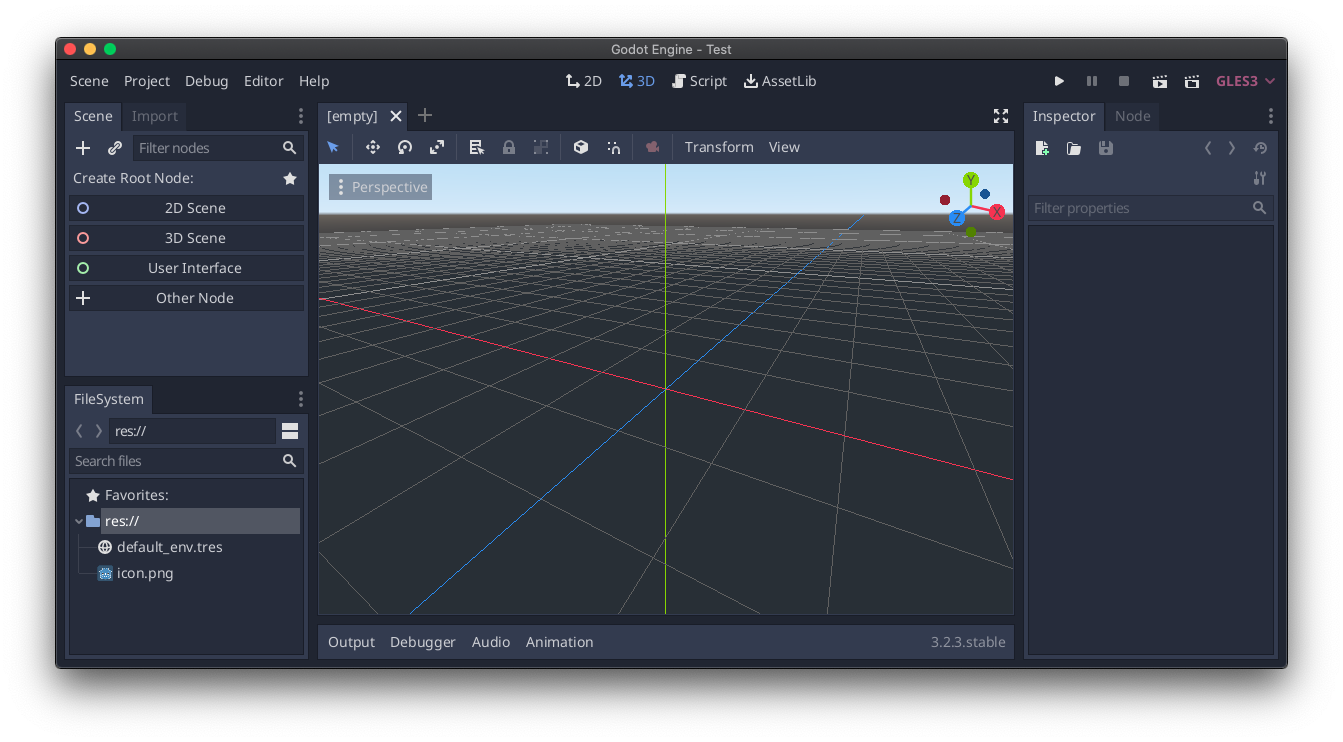Toggle distraction-free mode
This screenshot has height=742, width=1343.
pyautogui.click(x=1001, y=116)
